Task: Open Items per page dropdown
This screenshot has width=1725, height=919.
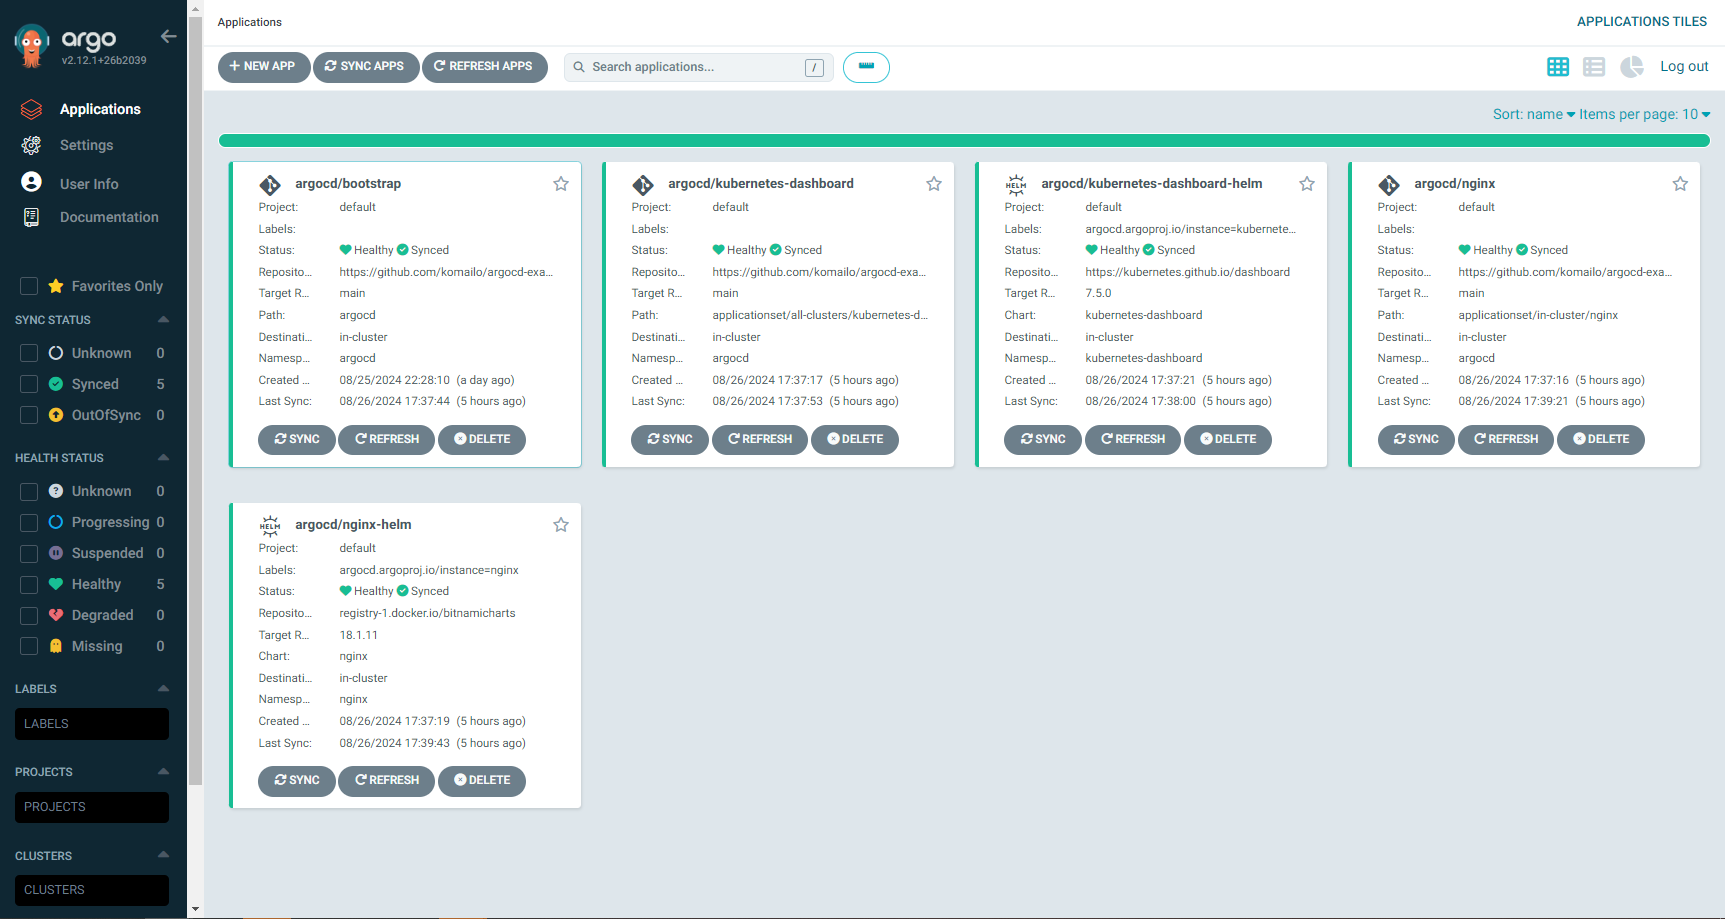Action: pos(1644,114)
